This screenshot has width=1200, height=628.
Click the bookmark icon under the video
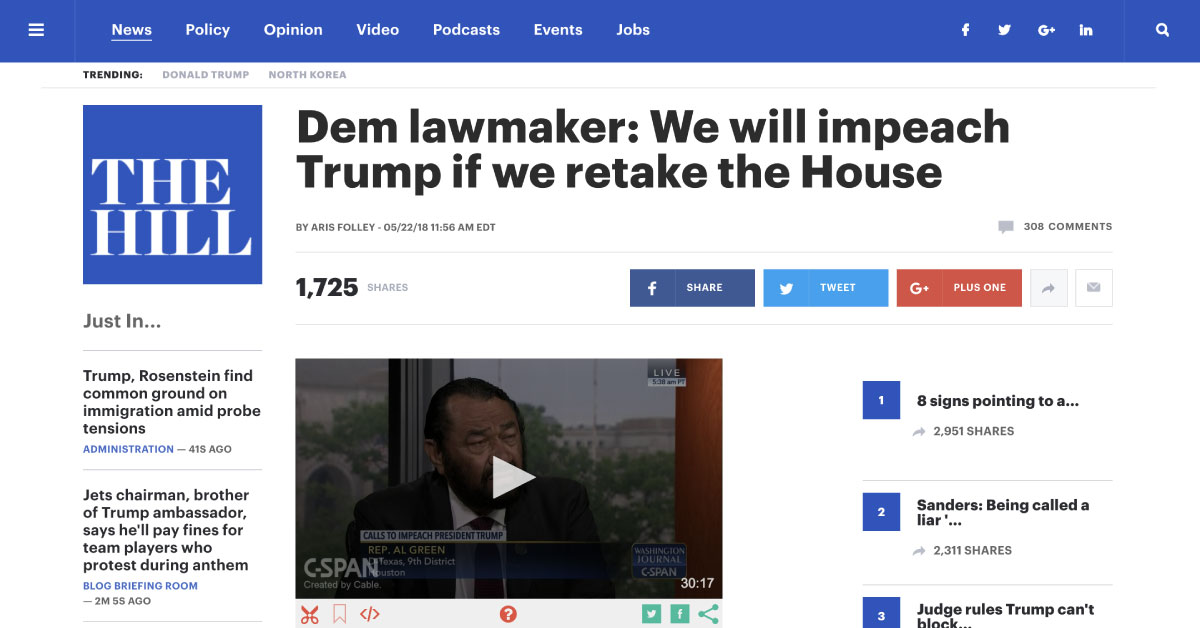[x=339, y=615]
